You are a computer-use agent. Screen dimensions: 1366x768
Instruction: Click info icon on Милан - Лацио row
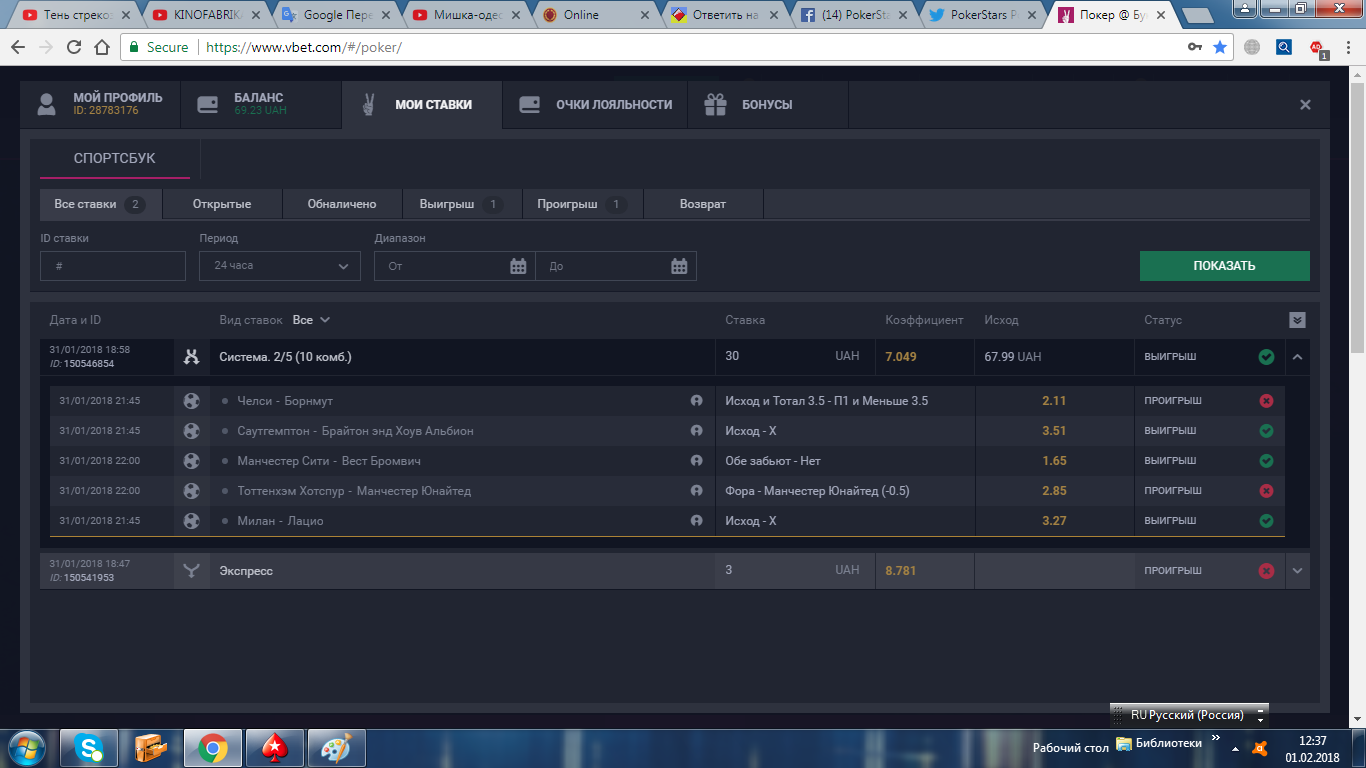(697, 521)
